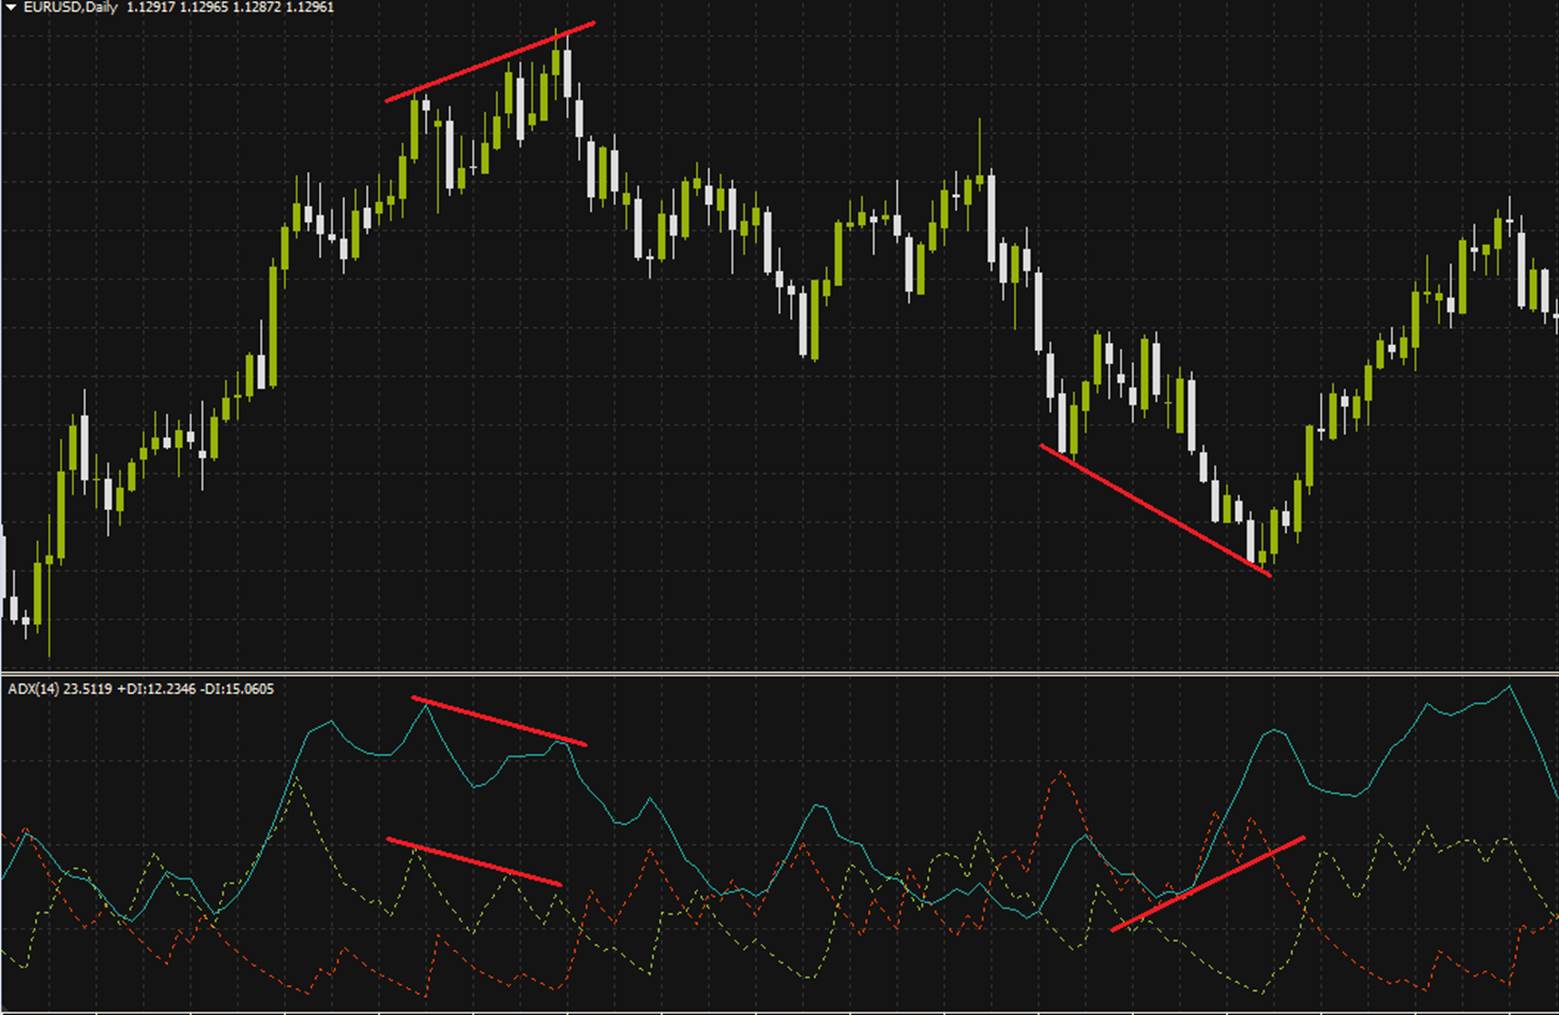This screenshot has height=1015, width=1559.
Task: Click the OHLC price values in header
Action: [230, 7]
